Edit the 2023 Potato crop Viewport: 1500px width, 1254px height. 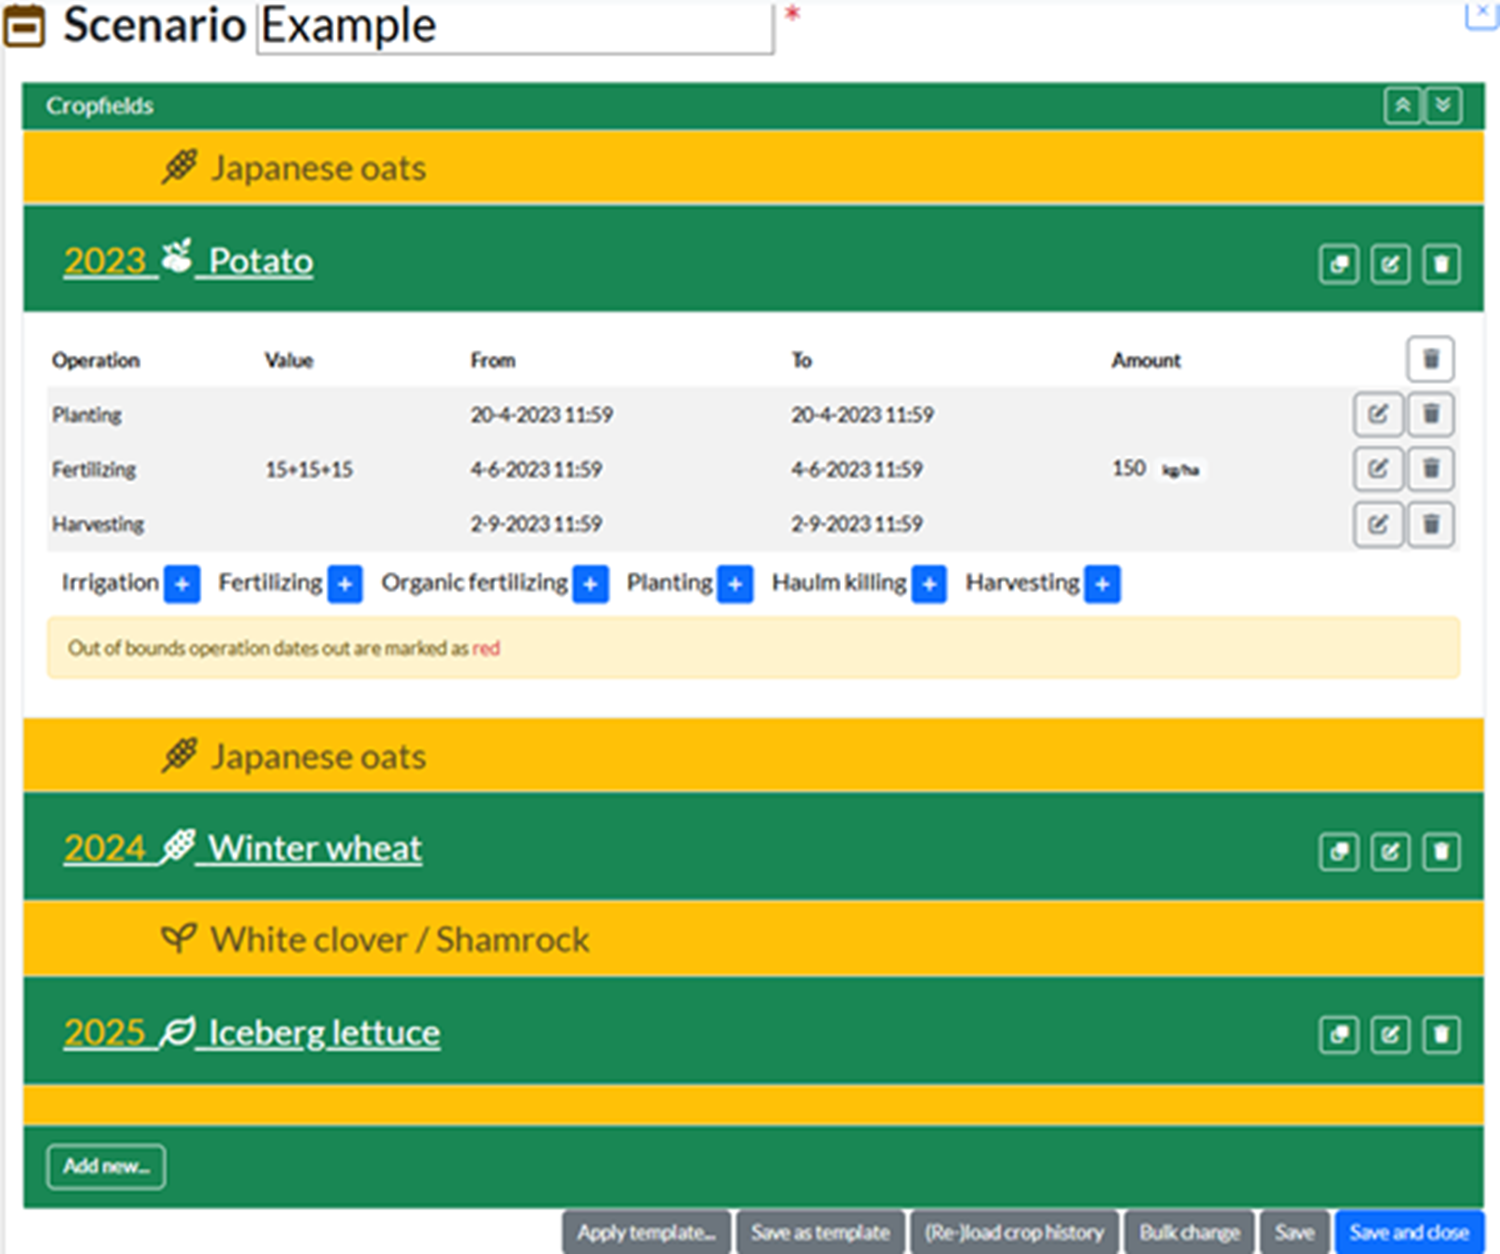coord(1390,264)
